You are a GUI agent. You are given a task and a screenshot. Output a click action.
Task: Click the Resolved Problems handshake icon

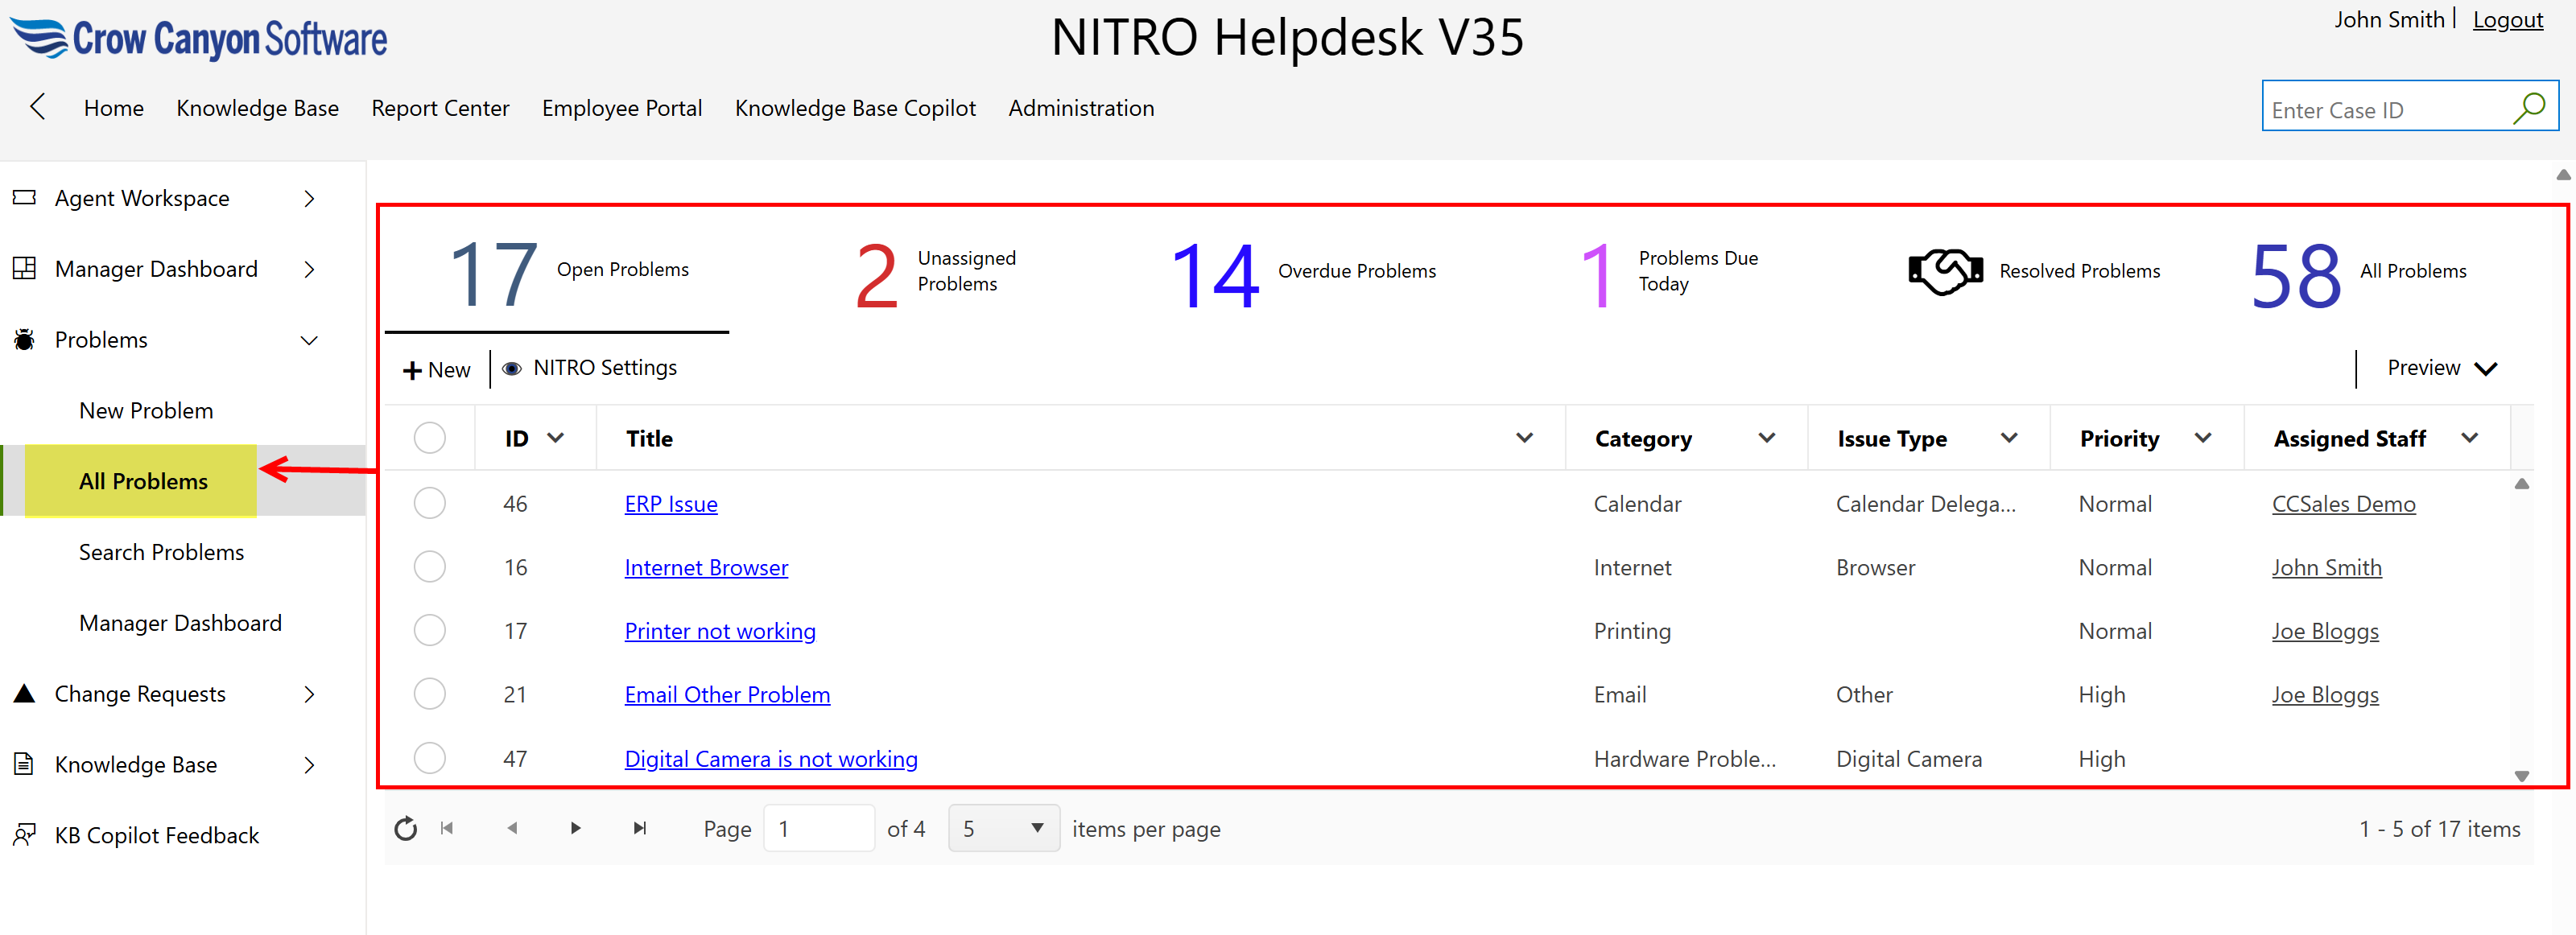(x=1944, y=271)
